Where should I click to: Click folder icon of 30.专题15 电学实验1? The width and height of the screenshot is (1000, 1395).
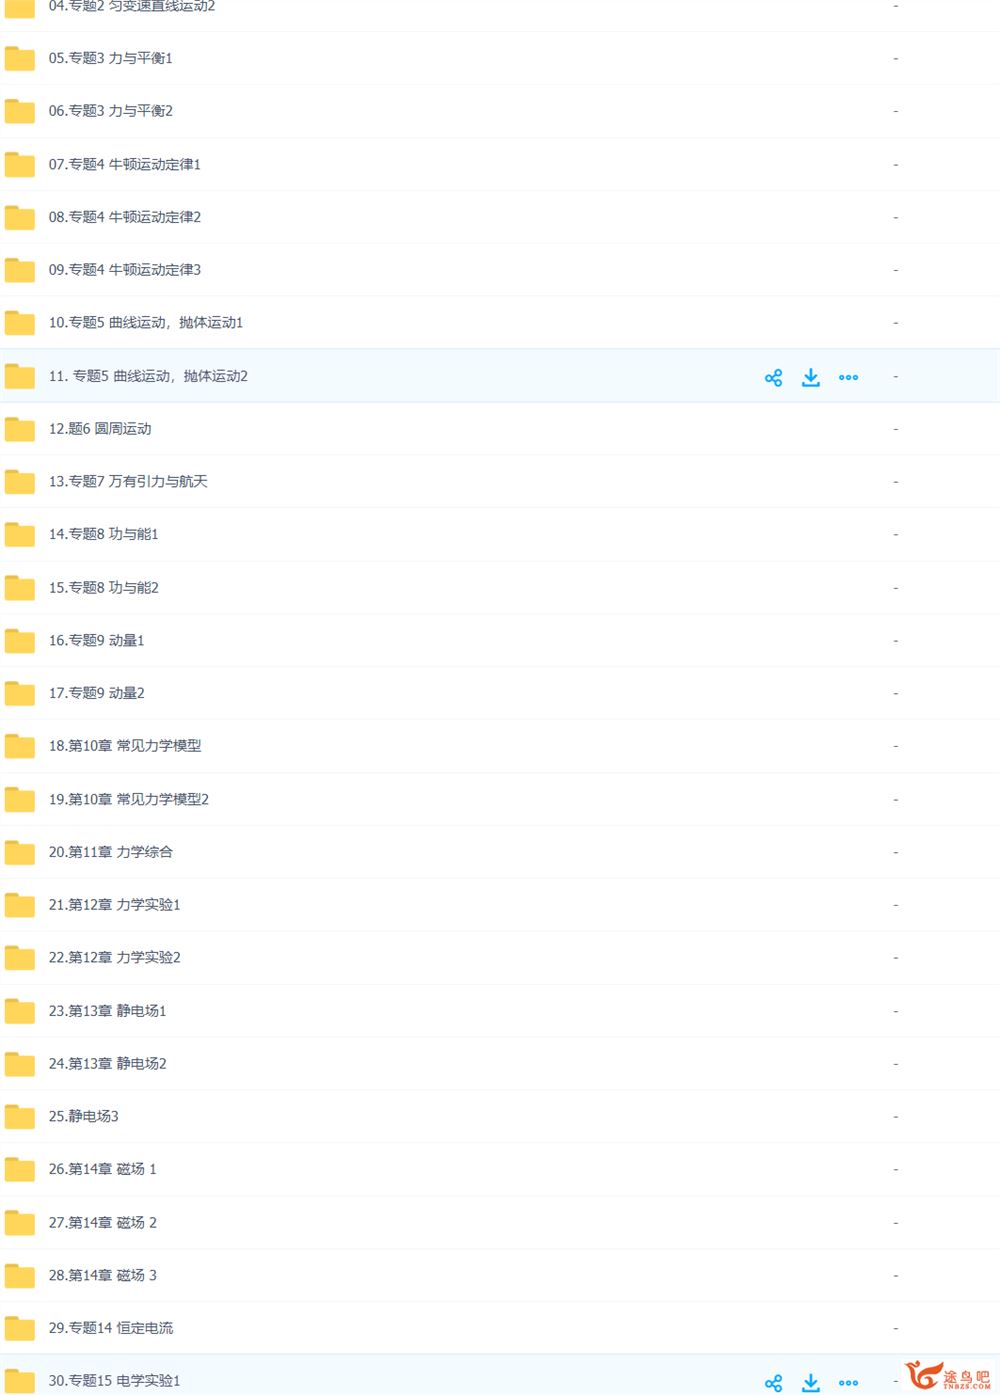tap(20, 1381)
